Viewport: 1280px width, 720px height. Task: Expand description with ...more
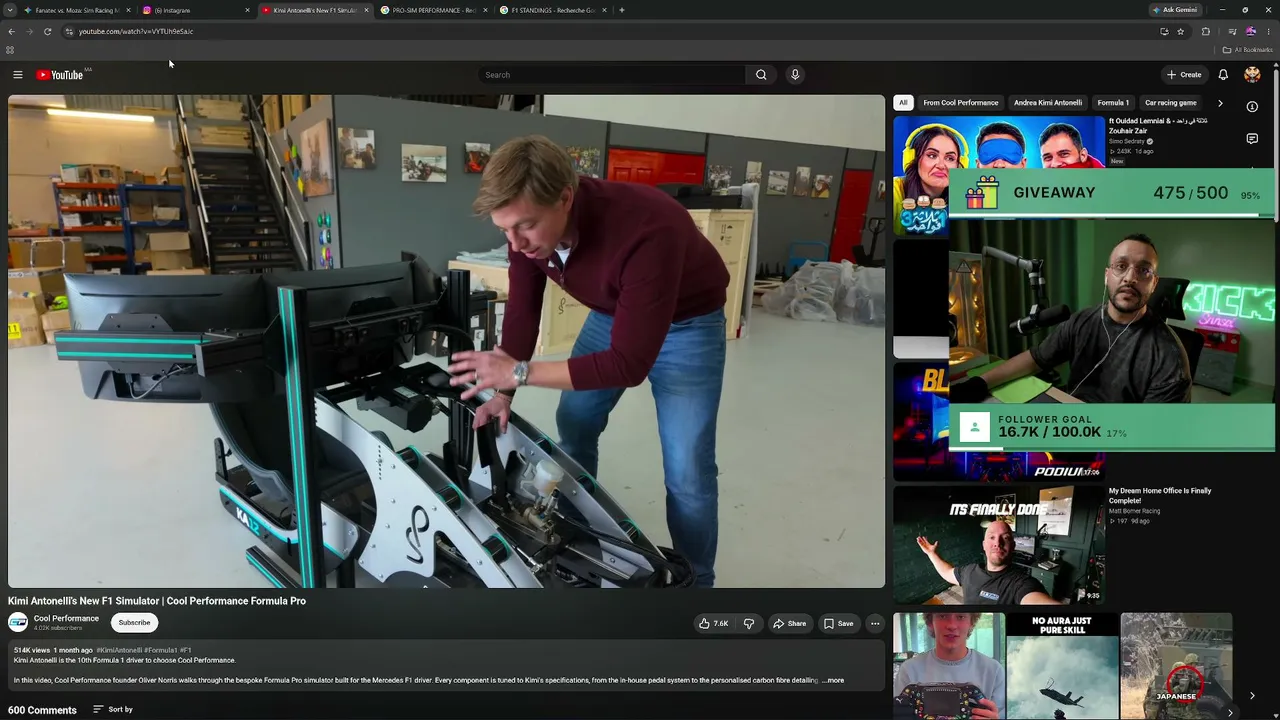coord(833,681)
